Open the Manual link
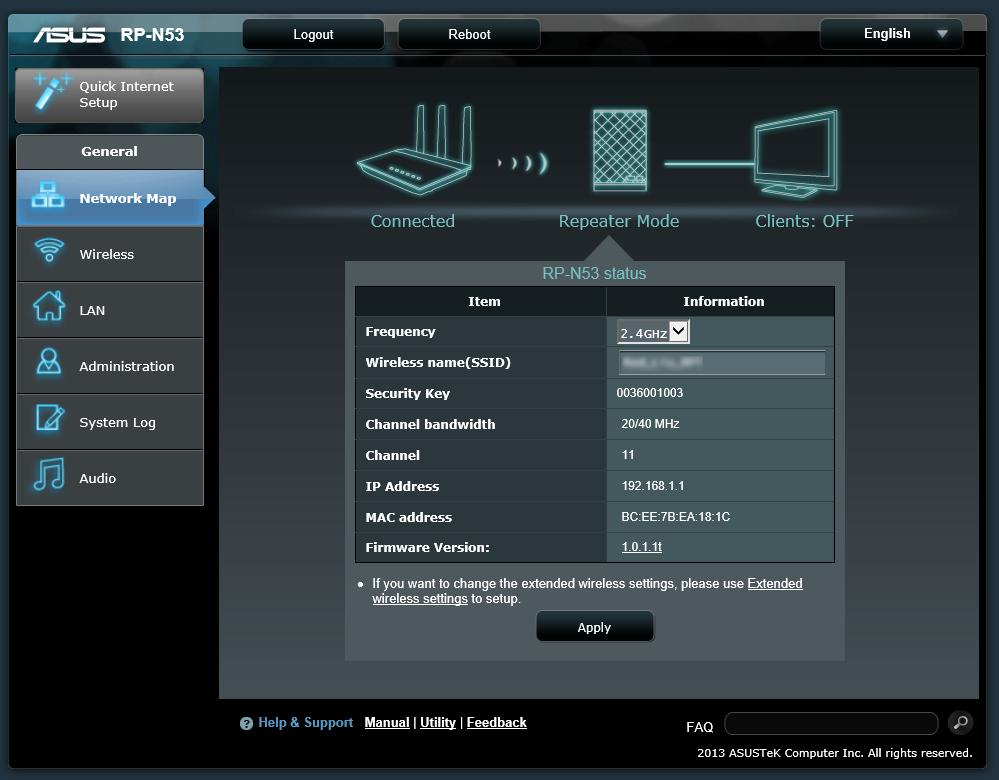The width and height of the screenshot is (999, 780). coord(387,723)
